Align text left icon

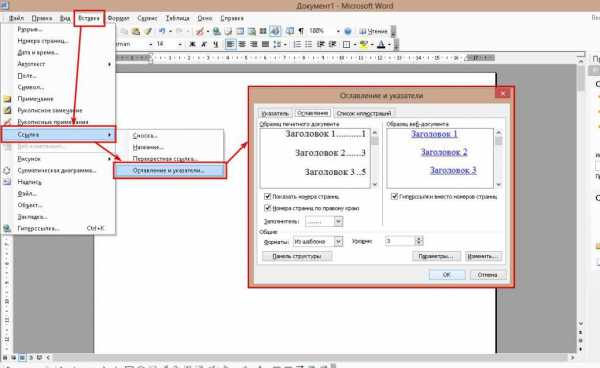coord(230,44)
